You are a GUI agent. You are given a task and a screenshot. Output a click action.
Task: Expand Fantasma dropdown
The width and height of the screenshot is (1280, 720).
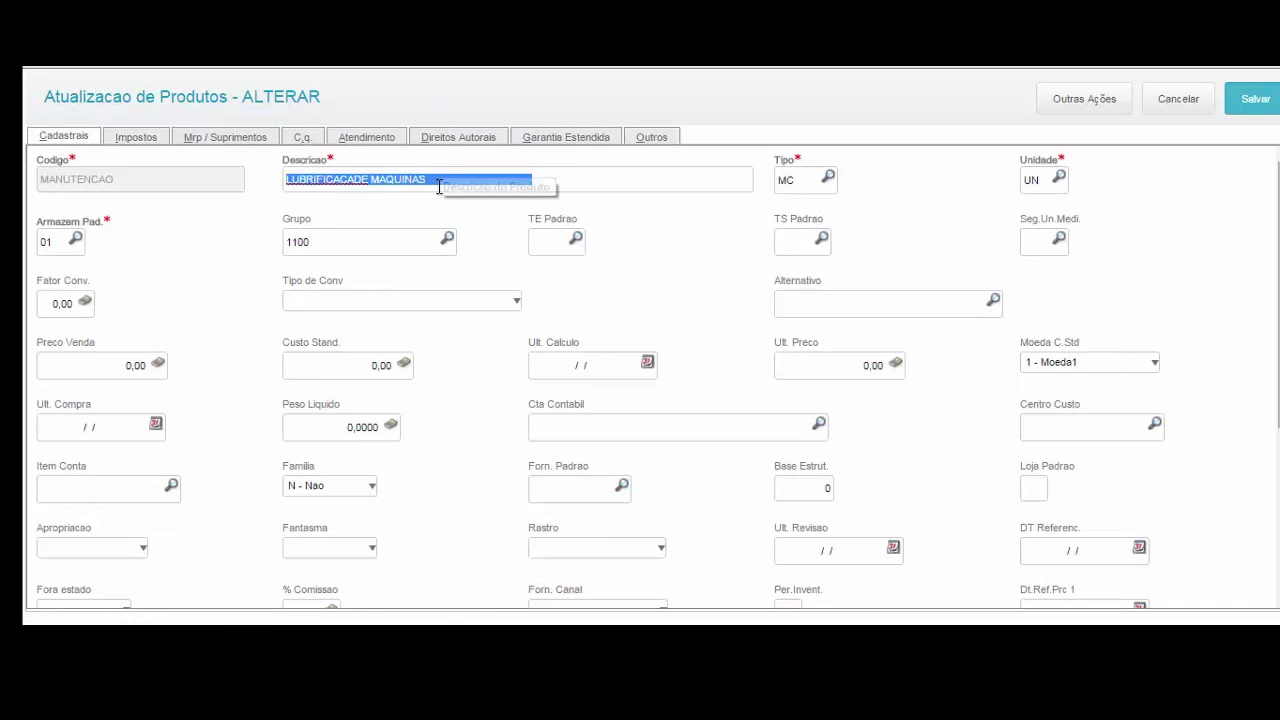[371, 548]
